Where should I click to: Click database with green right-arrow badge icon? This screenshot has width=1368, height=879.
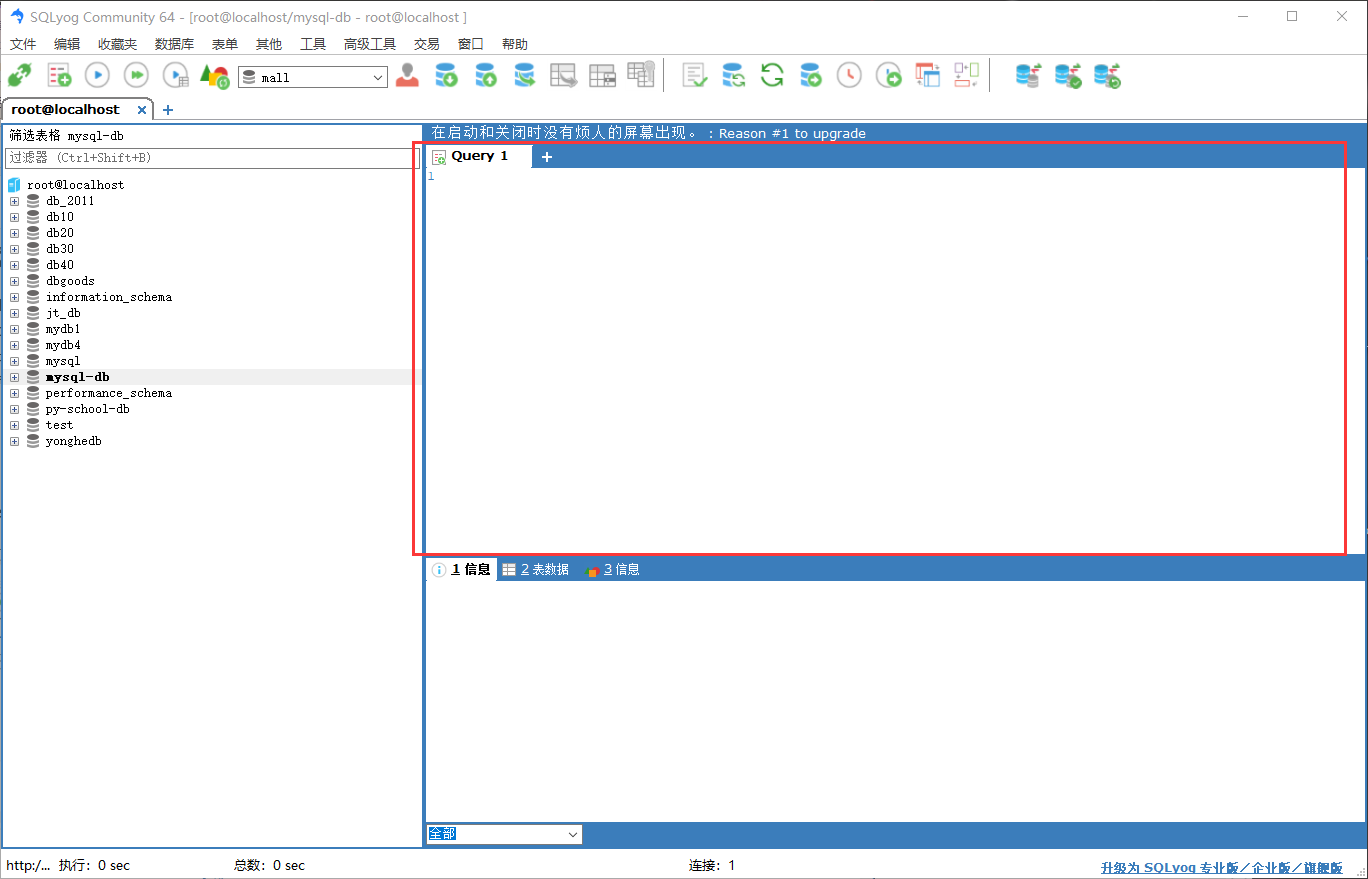(x=810, y=76)
